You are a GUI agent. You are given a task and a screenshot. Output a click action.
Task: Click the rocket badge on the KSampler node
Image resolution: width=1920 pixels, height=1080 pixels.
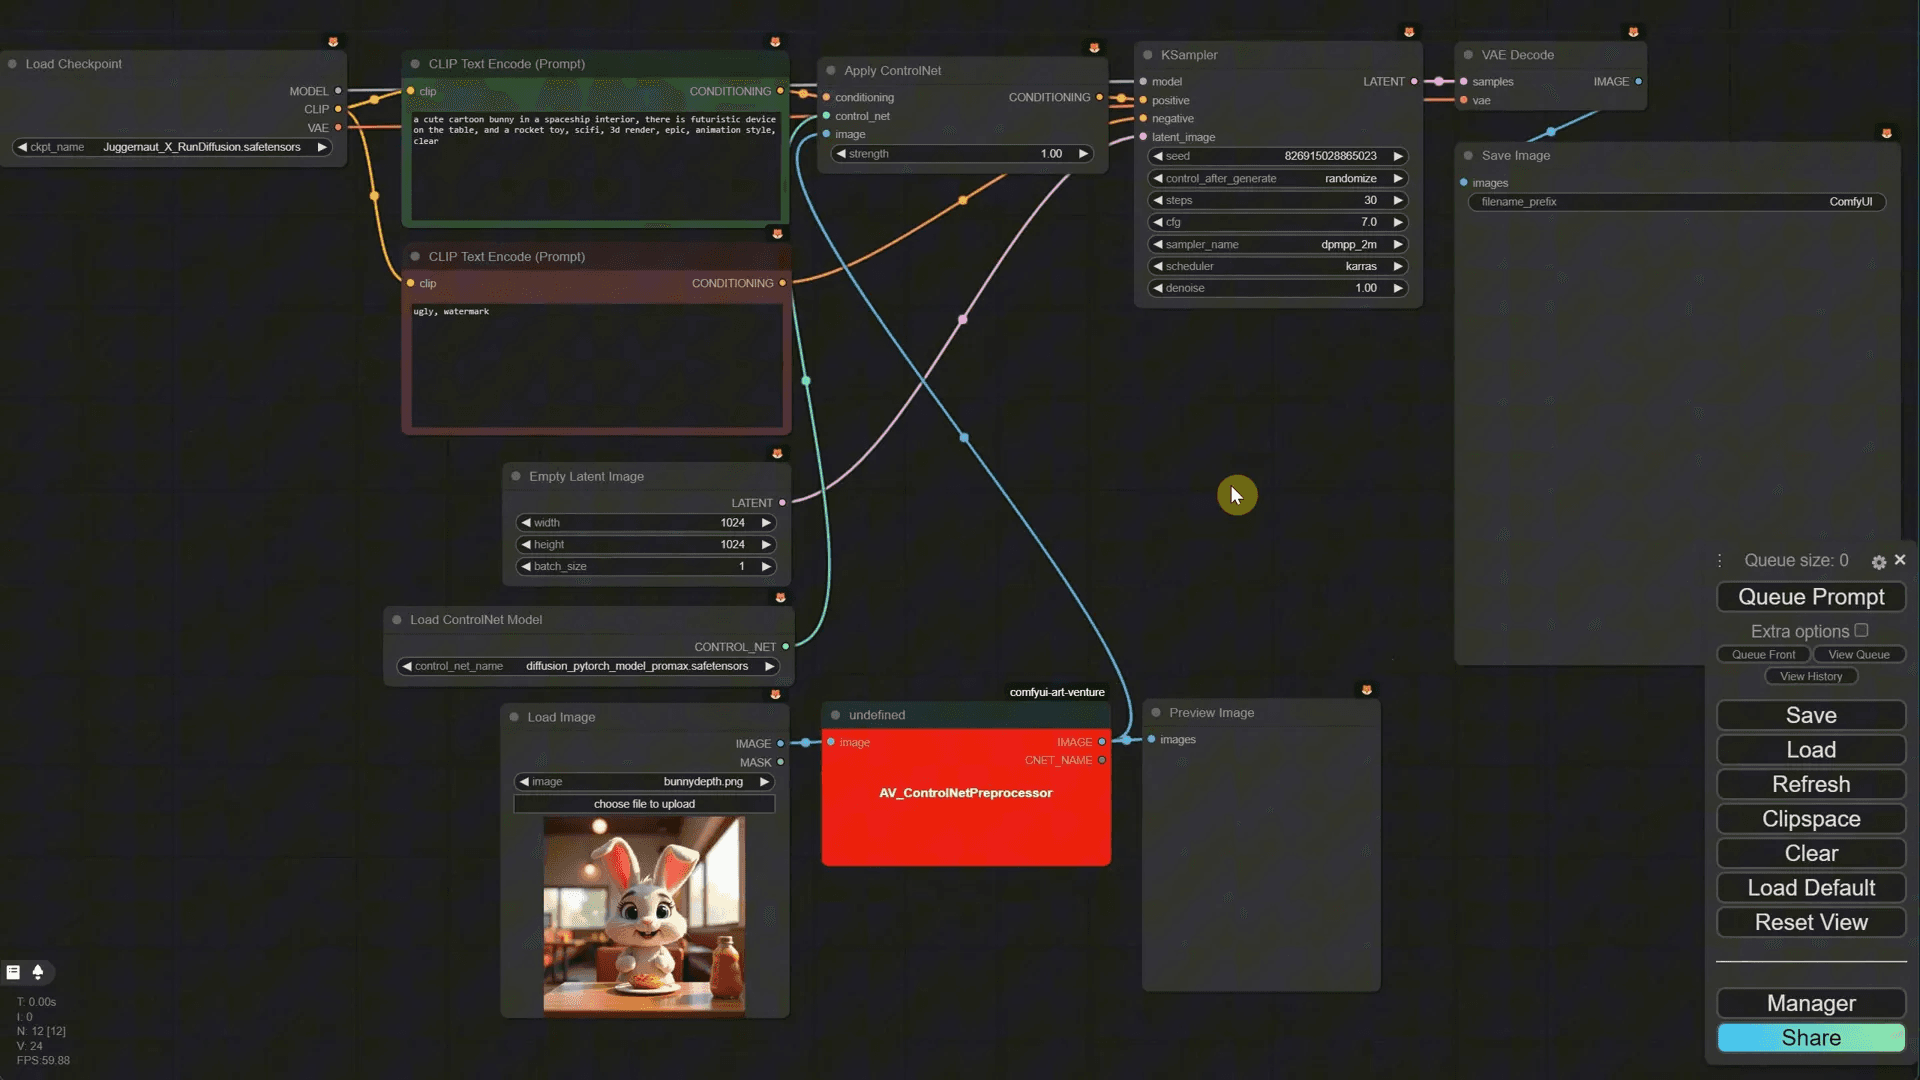click(x=1410, y=31)
